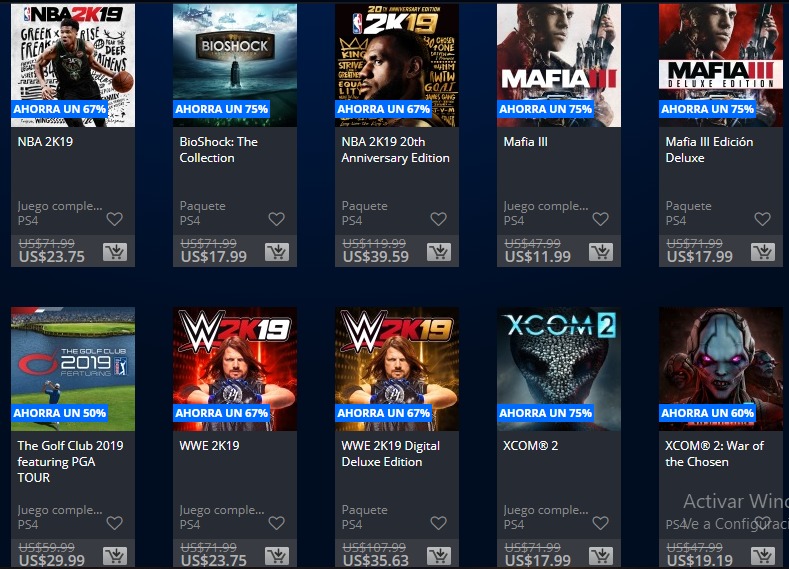Open the Mafia III Edición Deluxe title link

(x=709, y=149)
